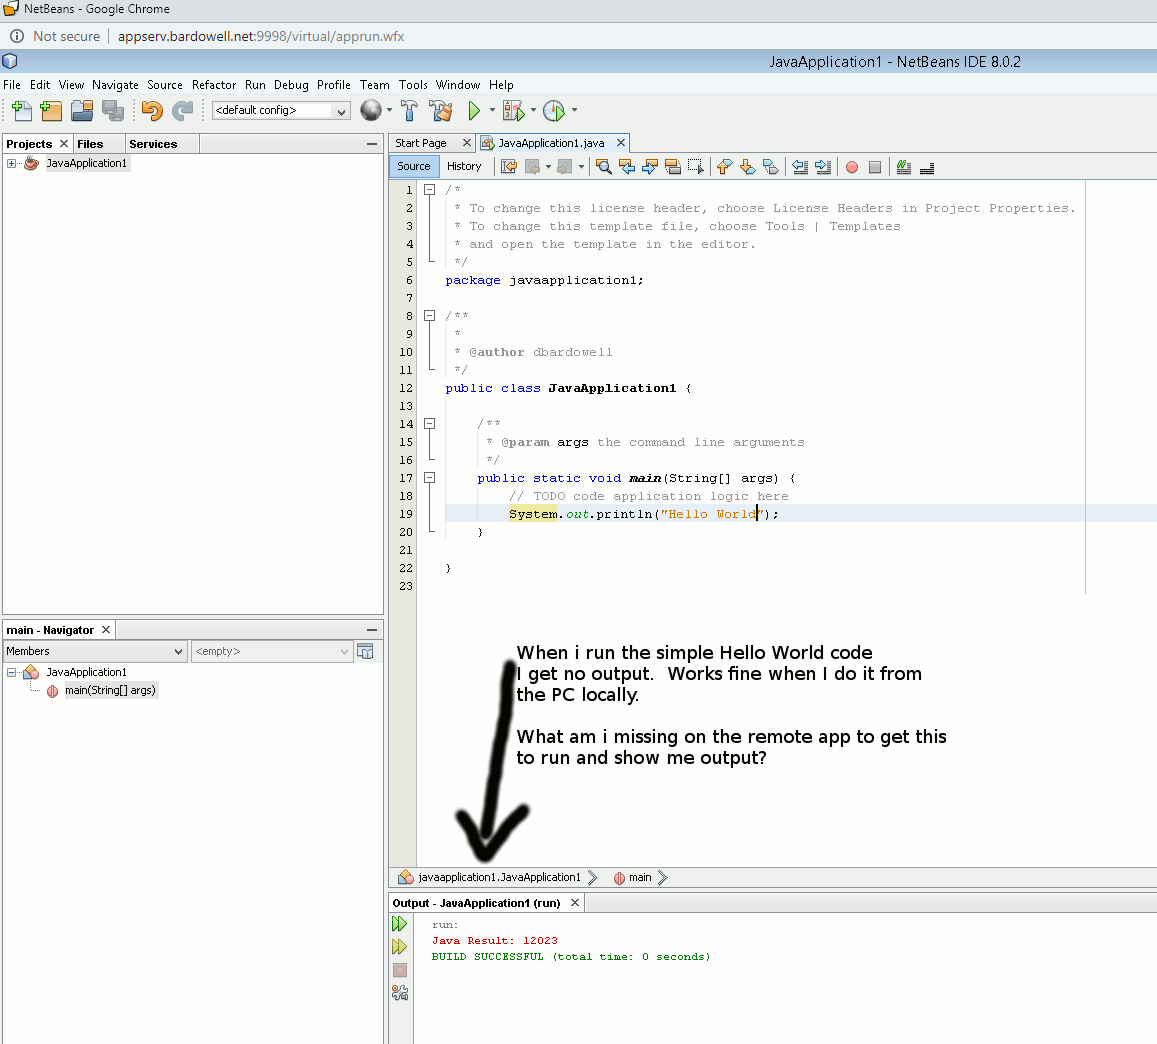Click the Save All toolbar icon
Screen dimensions: 1157x1044
(x=113, y=111)
